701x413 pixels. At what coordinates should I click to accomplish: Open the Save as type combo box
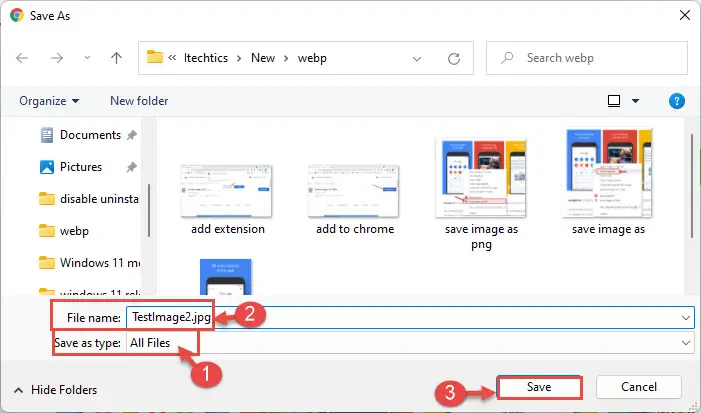[x=410, y=343]
